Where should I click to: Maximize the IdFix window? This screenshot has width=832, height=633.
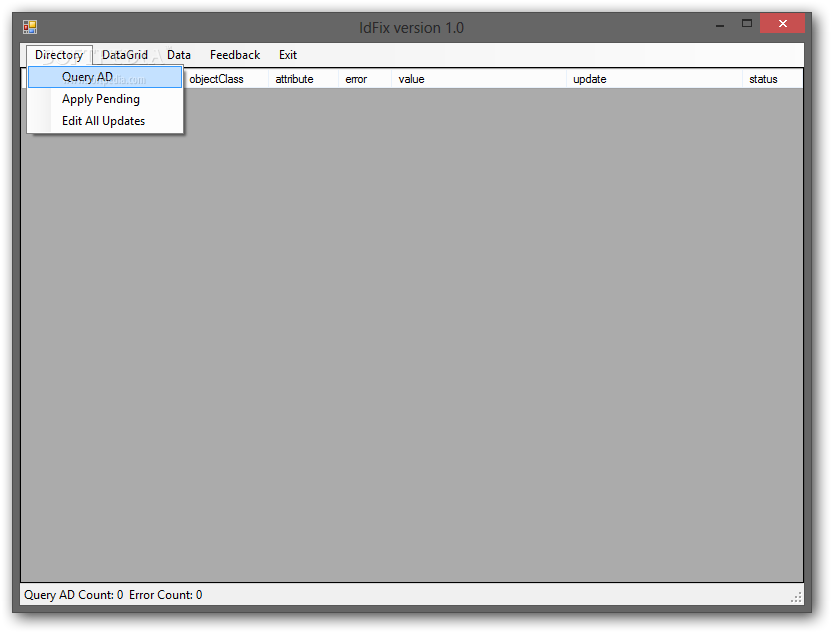click(747, 23)
